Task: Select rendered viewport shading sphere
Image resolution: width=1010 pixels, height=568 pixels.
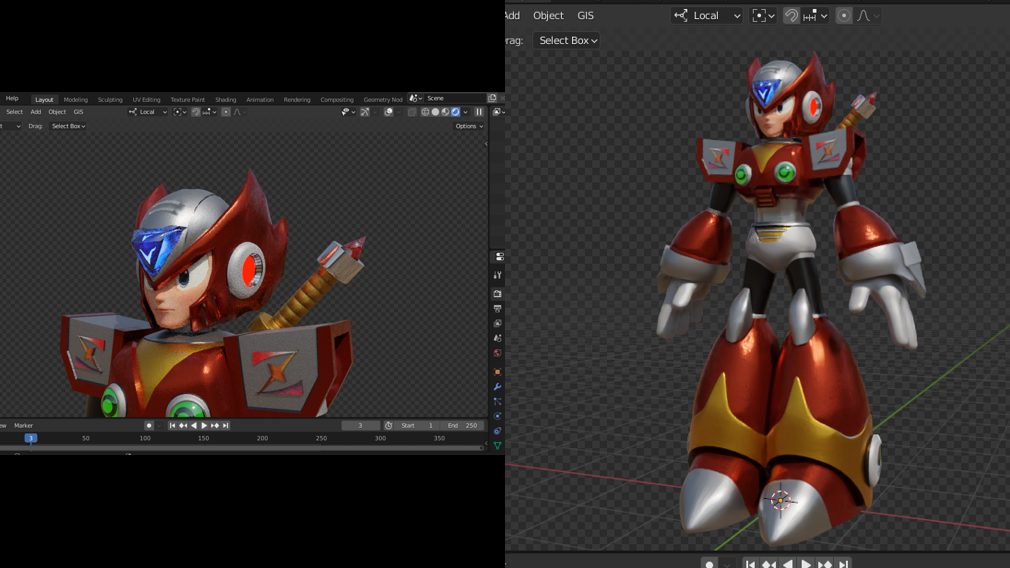Action: coord(455,112)
